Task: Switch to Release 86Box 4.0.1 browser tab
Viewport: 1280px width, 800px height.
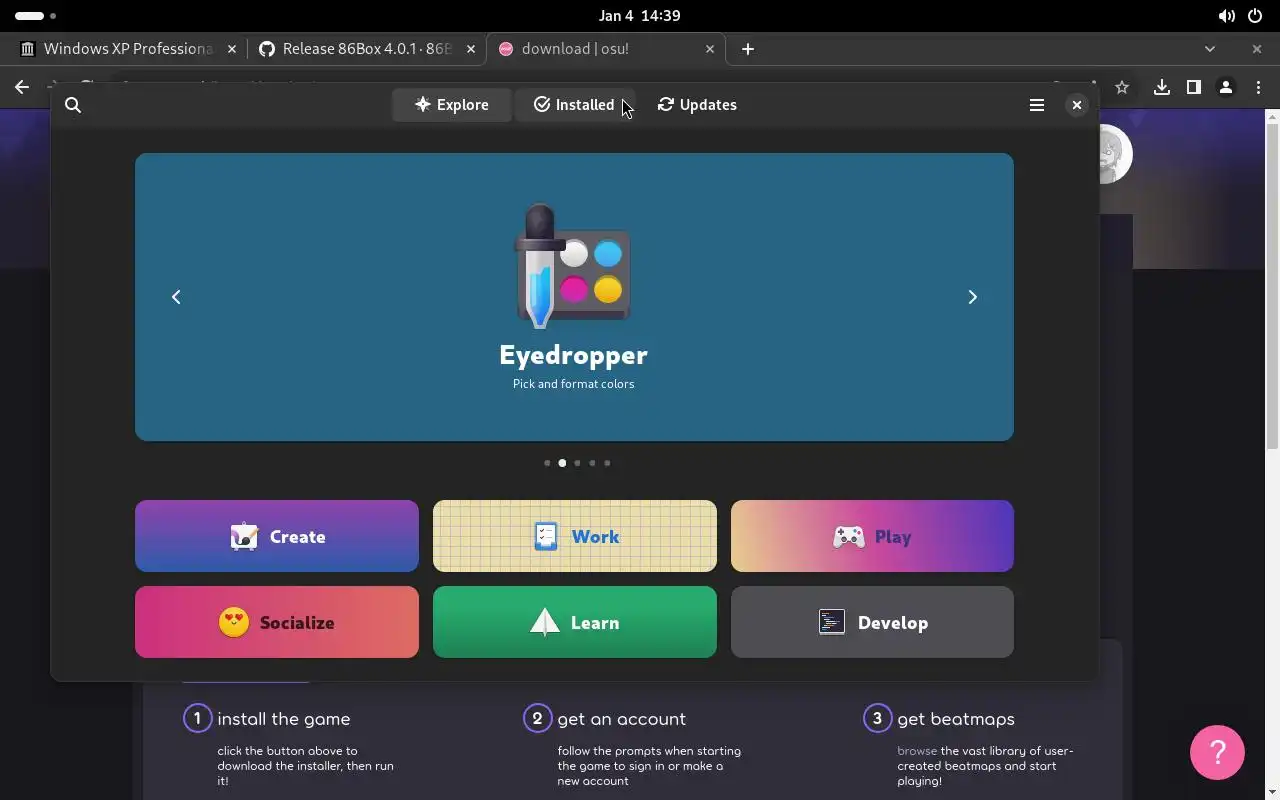Action: coord(366,48)
